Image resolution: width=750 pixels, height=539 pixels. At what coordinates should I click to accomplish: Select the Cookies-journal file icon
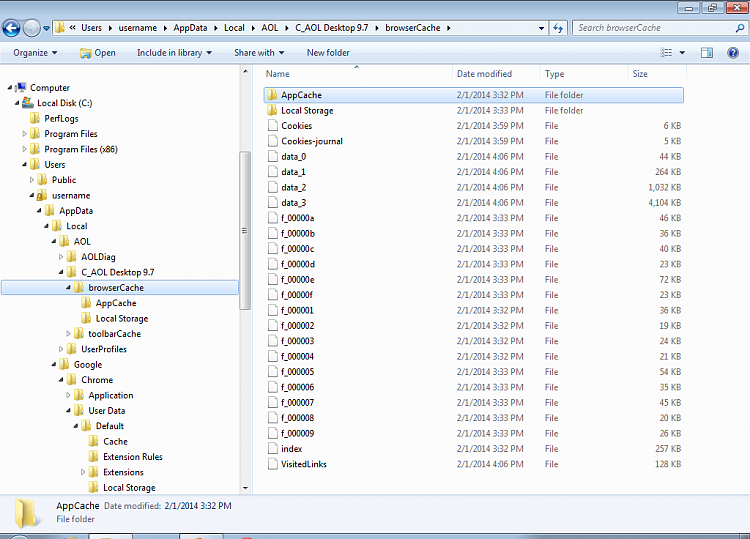click(273, 141)
